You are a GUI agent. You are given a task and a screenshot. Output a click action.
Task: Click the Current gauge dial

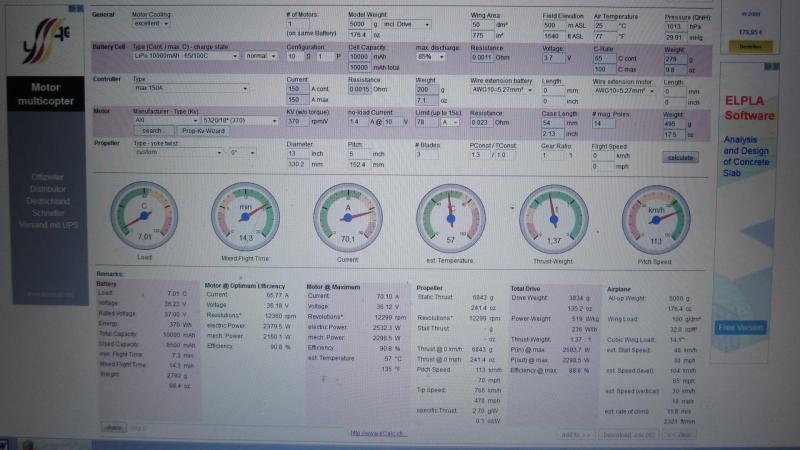[x=347, y=216]
